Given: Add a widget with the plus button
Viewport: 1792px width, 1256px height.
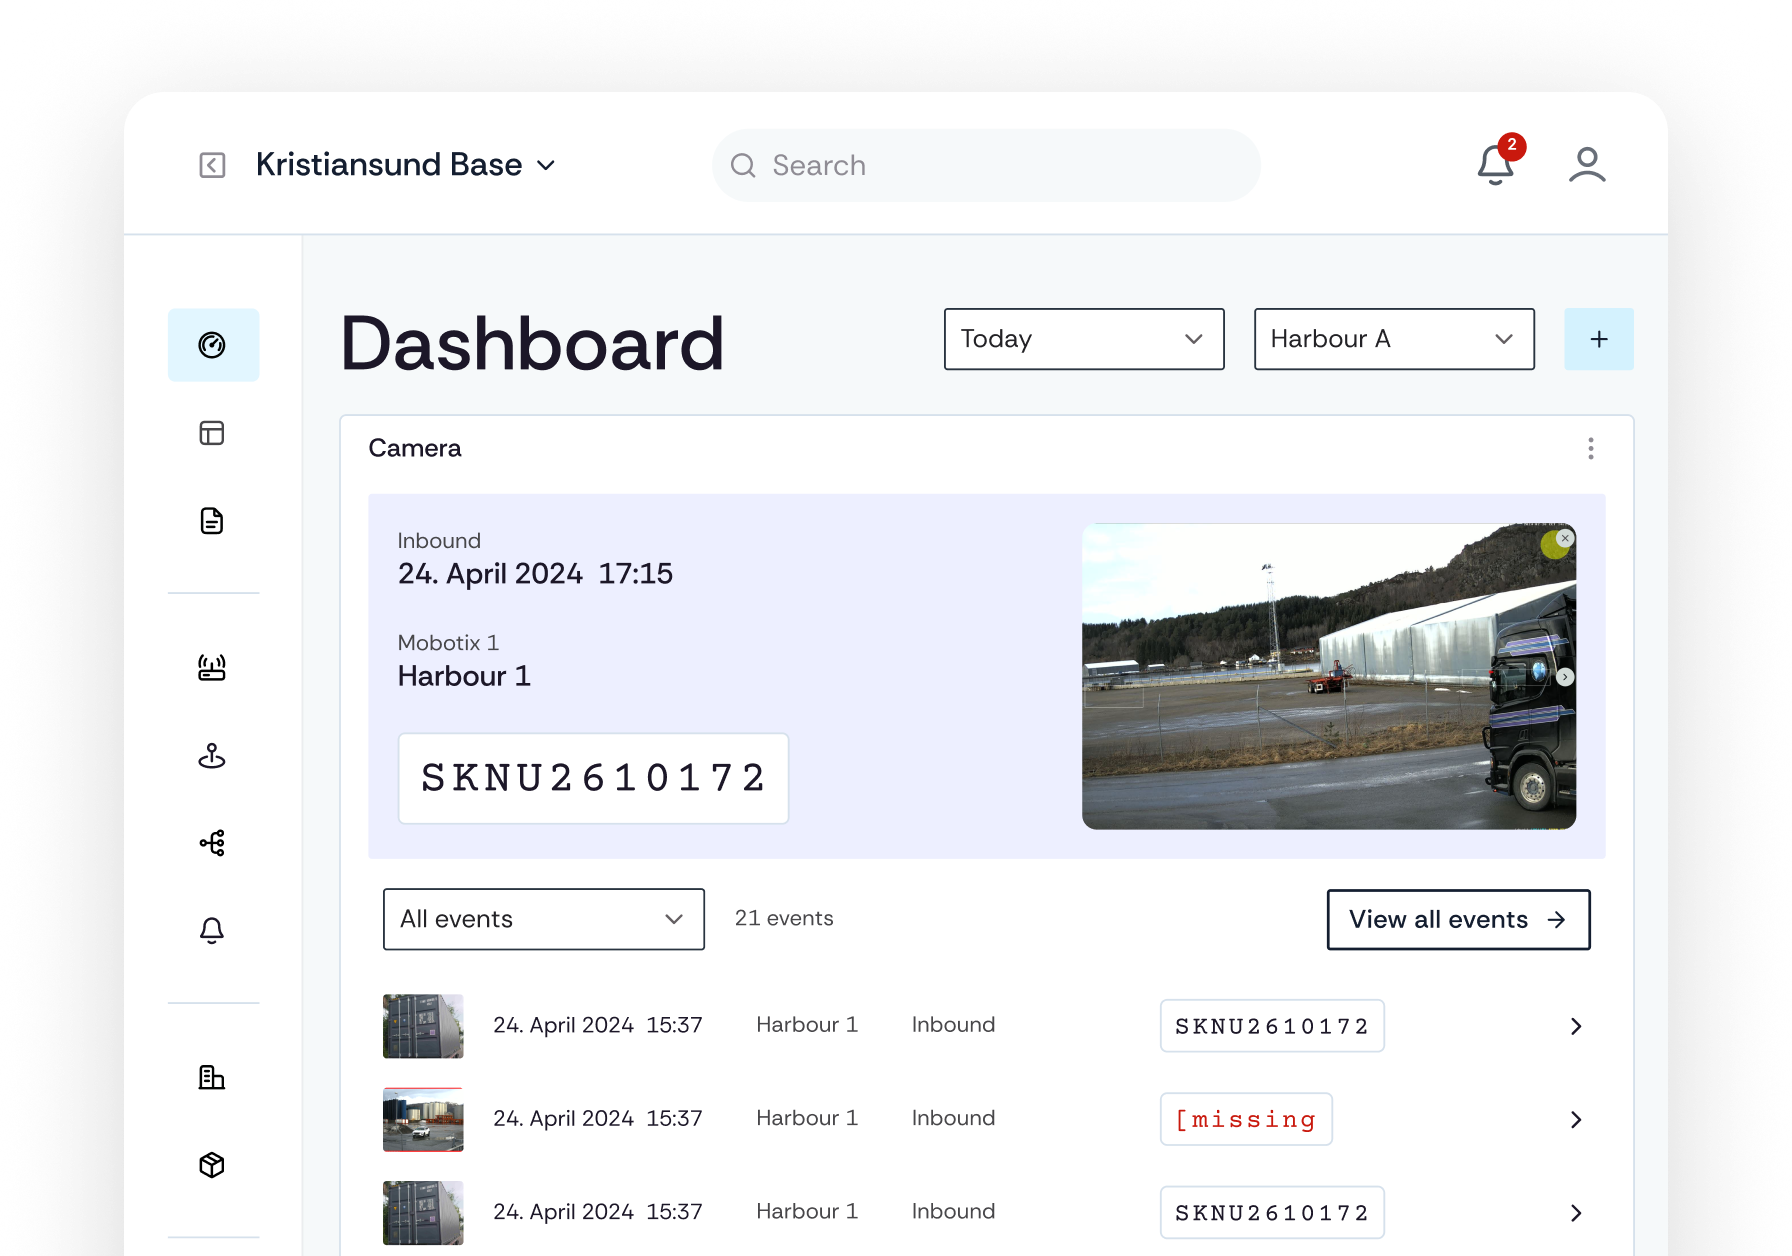Looking at the screenshot, I should [x=1599, y=339].
